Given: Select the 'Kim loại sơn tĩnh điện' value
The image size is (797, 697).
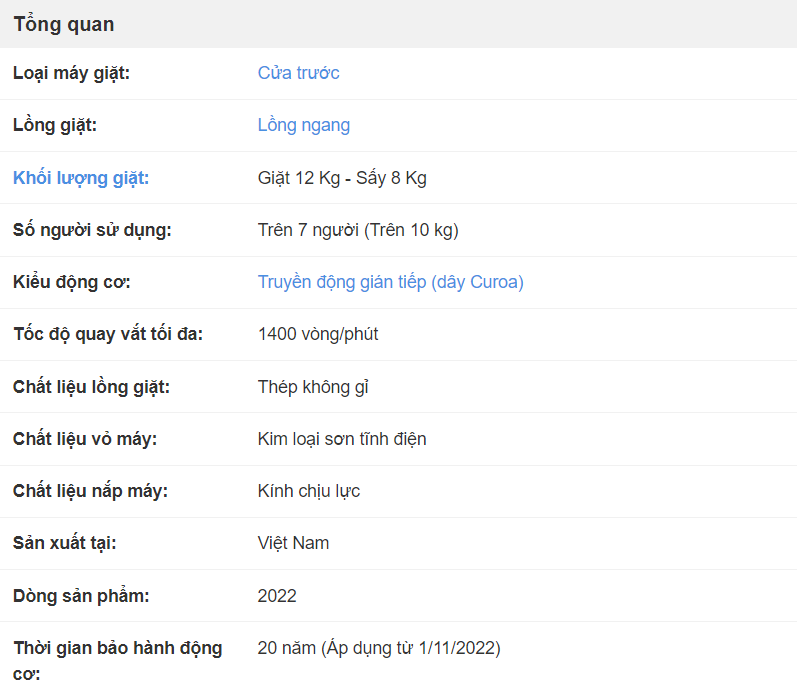Looking at the screenshot, I should (x=342, y=439).
